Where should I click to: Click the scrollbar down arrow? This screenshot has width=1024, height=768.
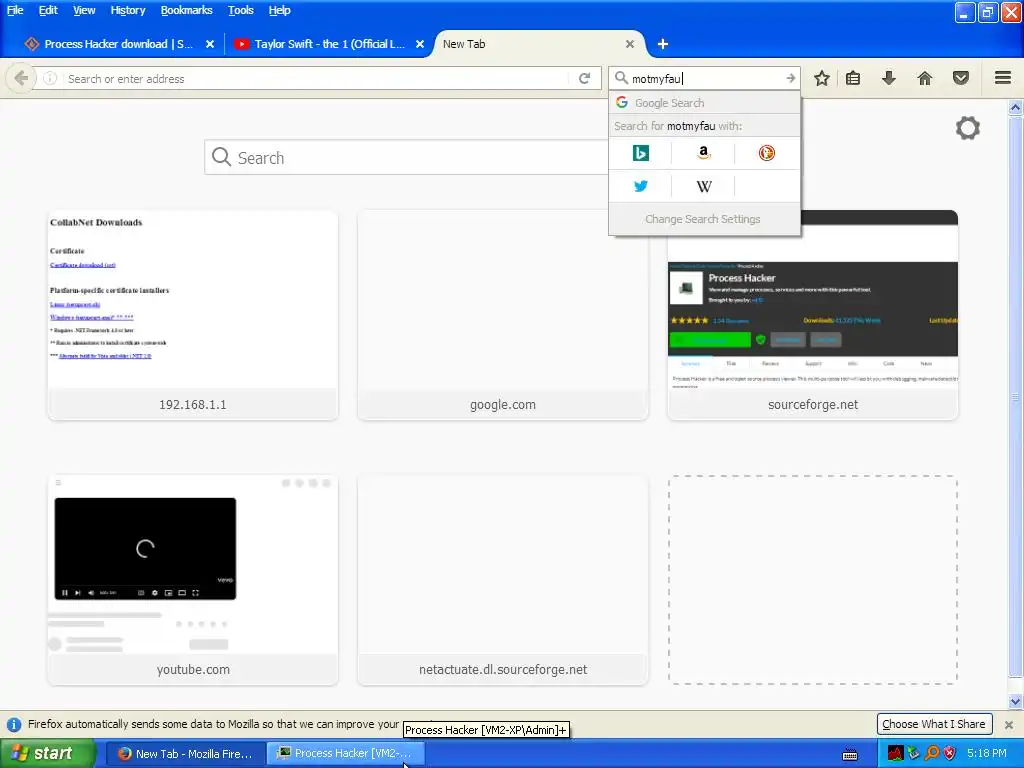[1016, 701]
